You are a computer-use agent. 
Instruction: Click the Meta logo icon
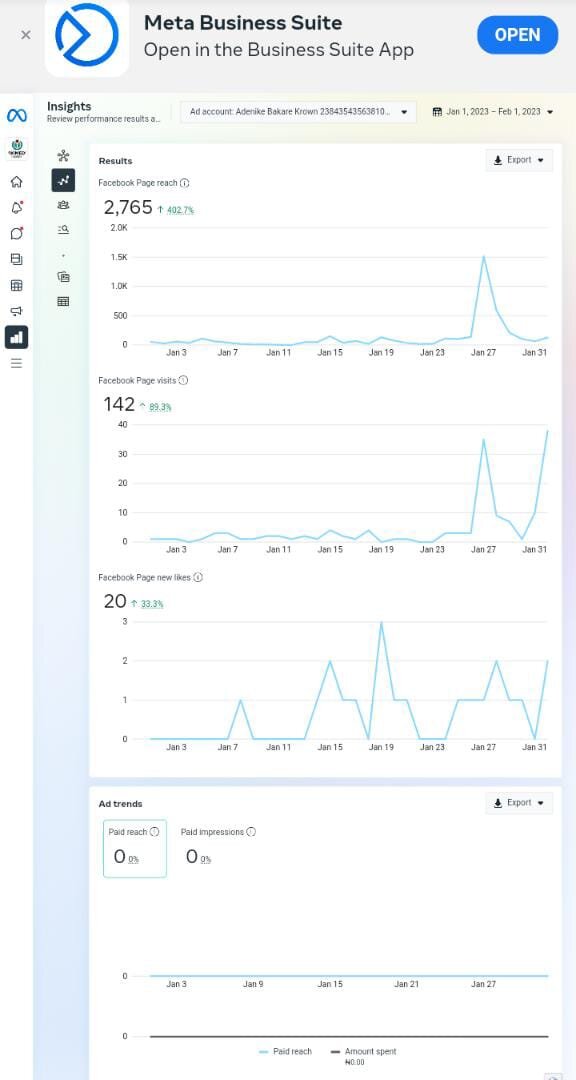[17, 116]
